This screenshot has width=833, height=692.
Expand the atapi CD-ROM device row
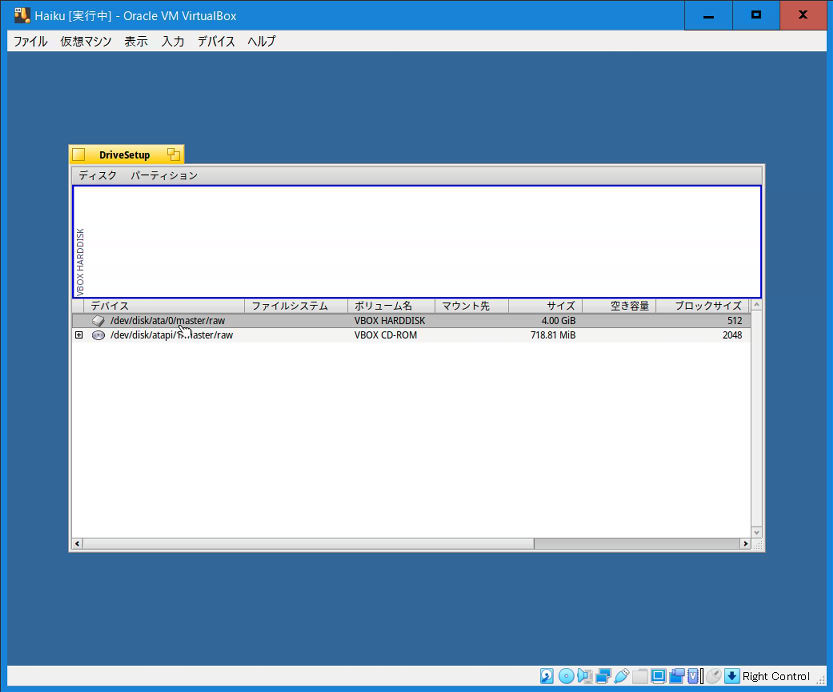point(79,335)
